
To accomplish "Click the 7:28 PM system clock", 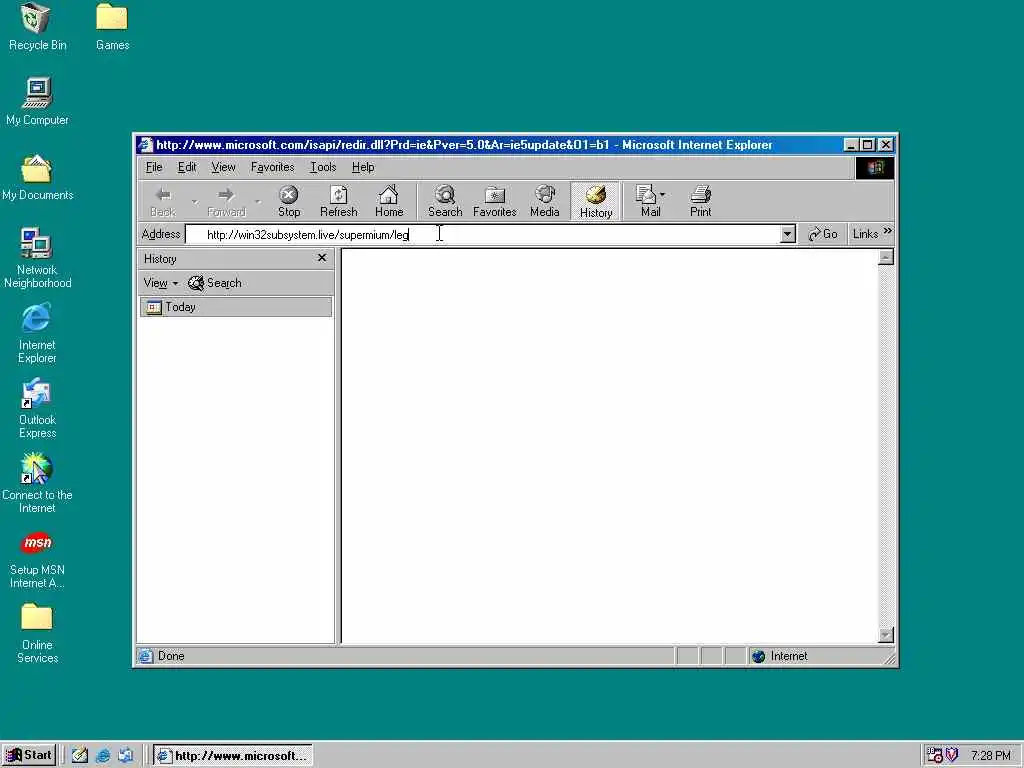I will click(990, 756).
